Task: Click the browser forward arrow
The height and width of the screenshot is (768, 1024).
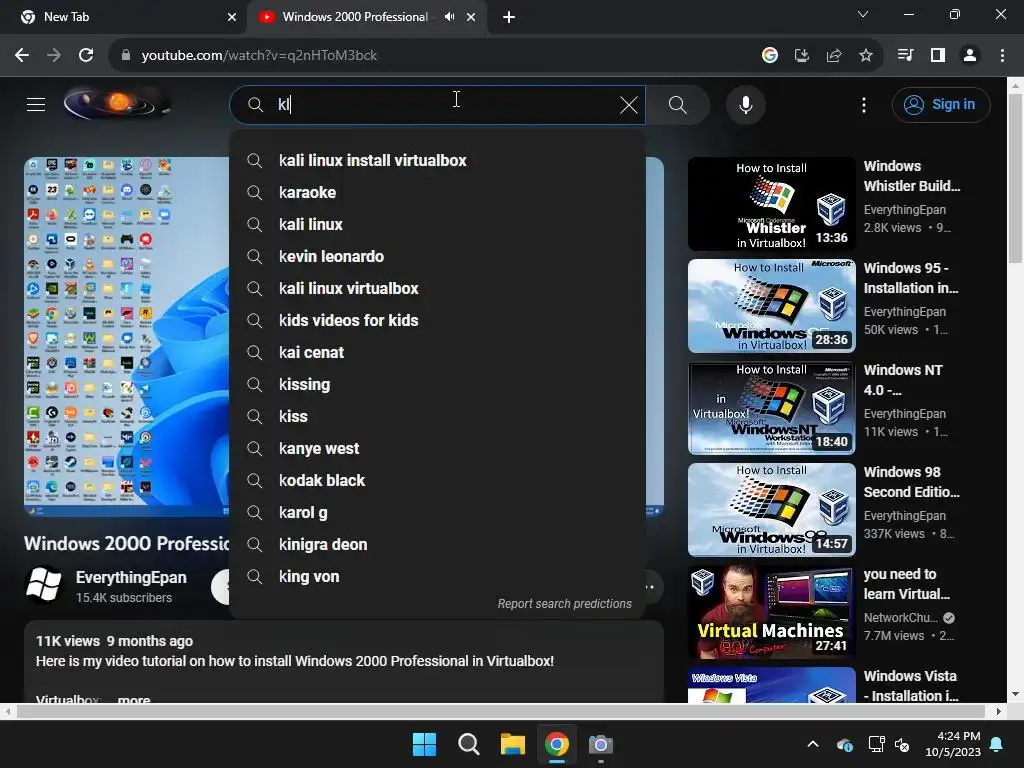Action: (54, 56)
